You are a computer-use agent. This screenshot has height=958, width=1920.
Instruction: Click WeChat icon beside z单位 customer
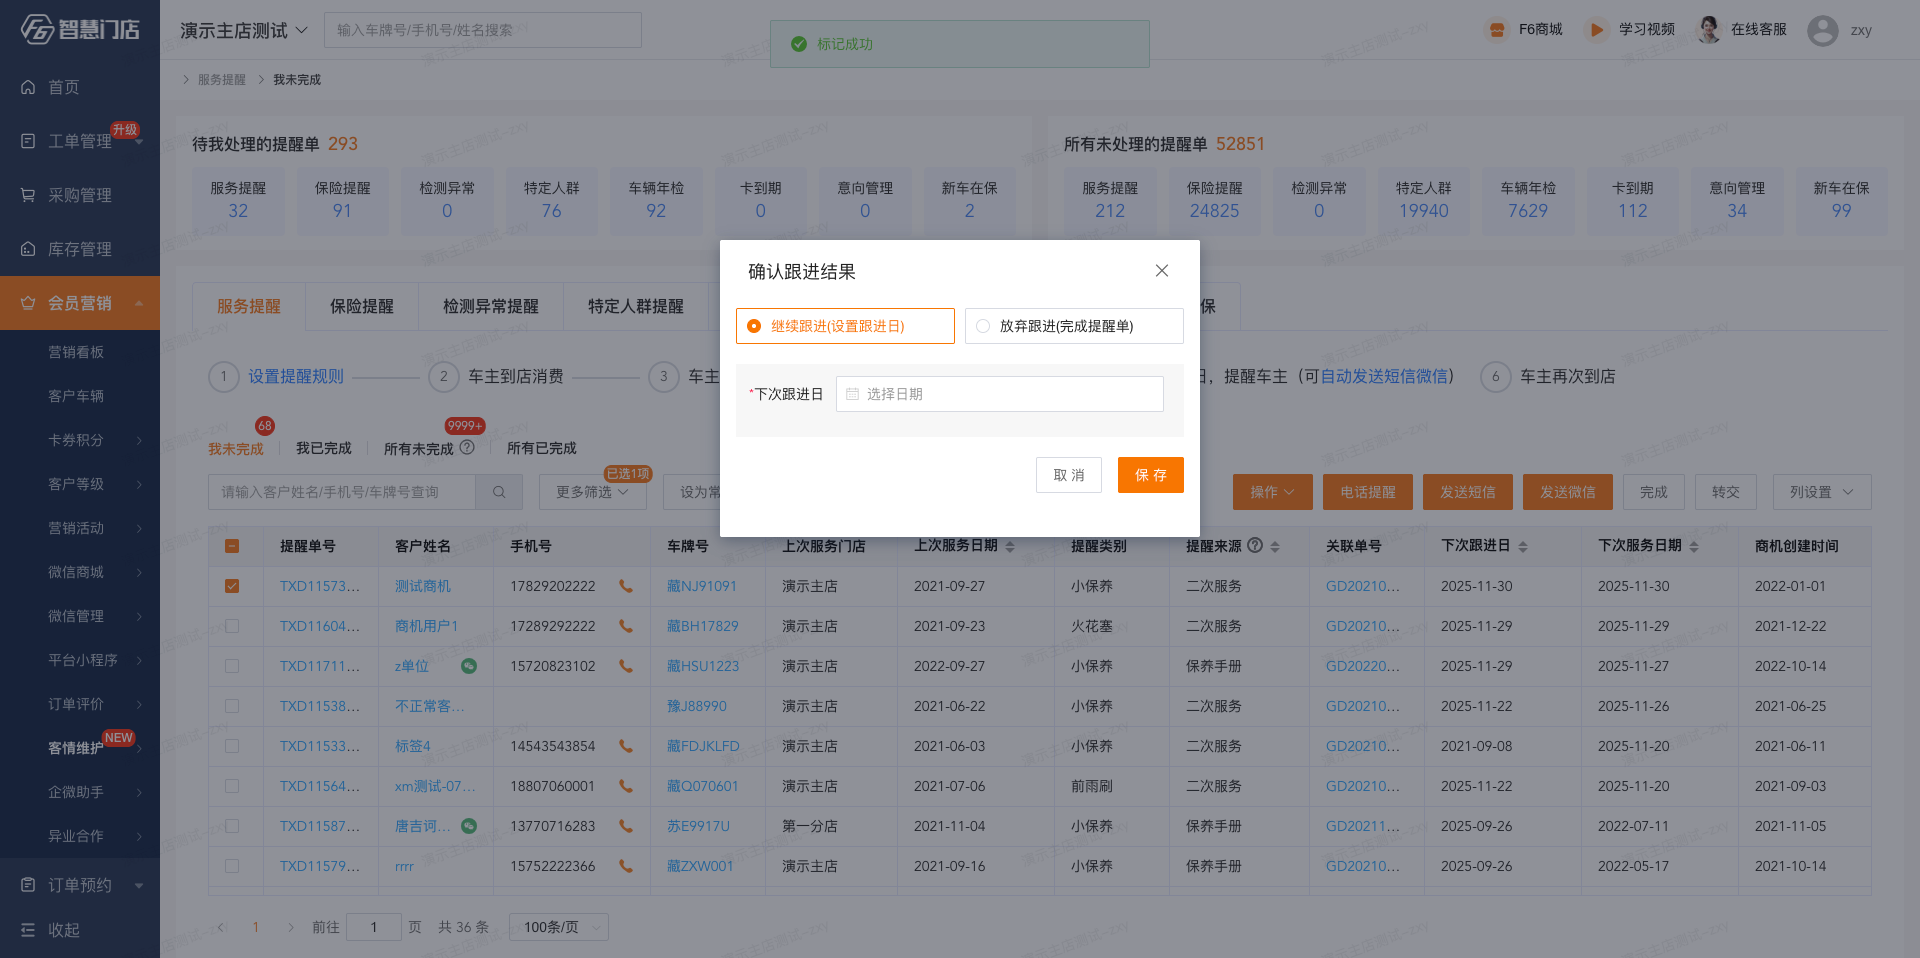pos(468,666)
